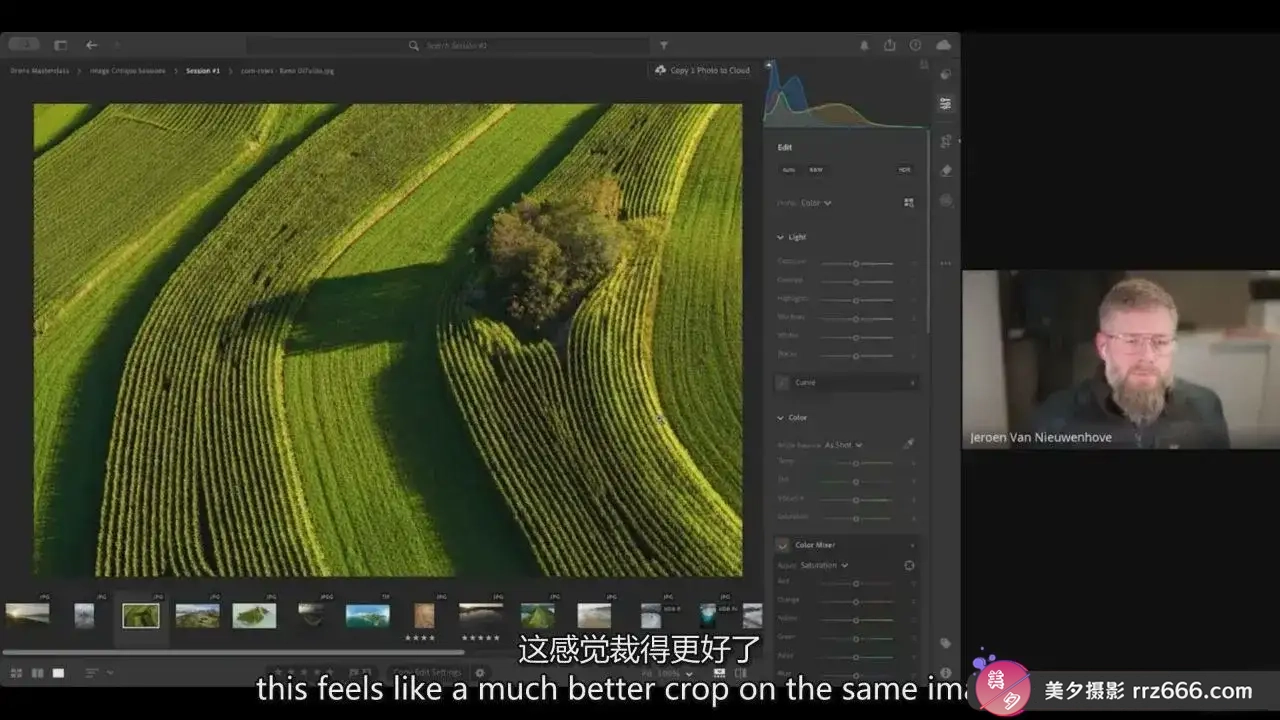Screen dimensions: 1280x720
Task: Open the masking circle tool icon
Action: [x=945, y=201]
